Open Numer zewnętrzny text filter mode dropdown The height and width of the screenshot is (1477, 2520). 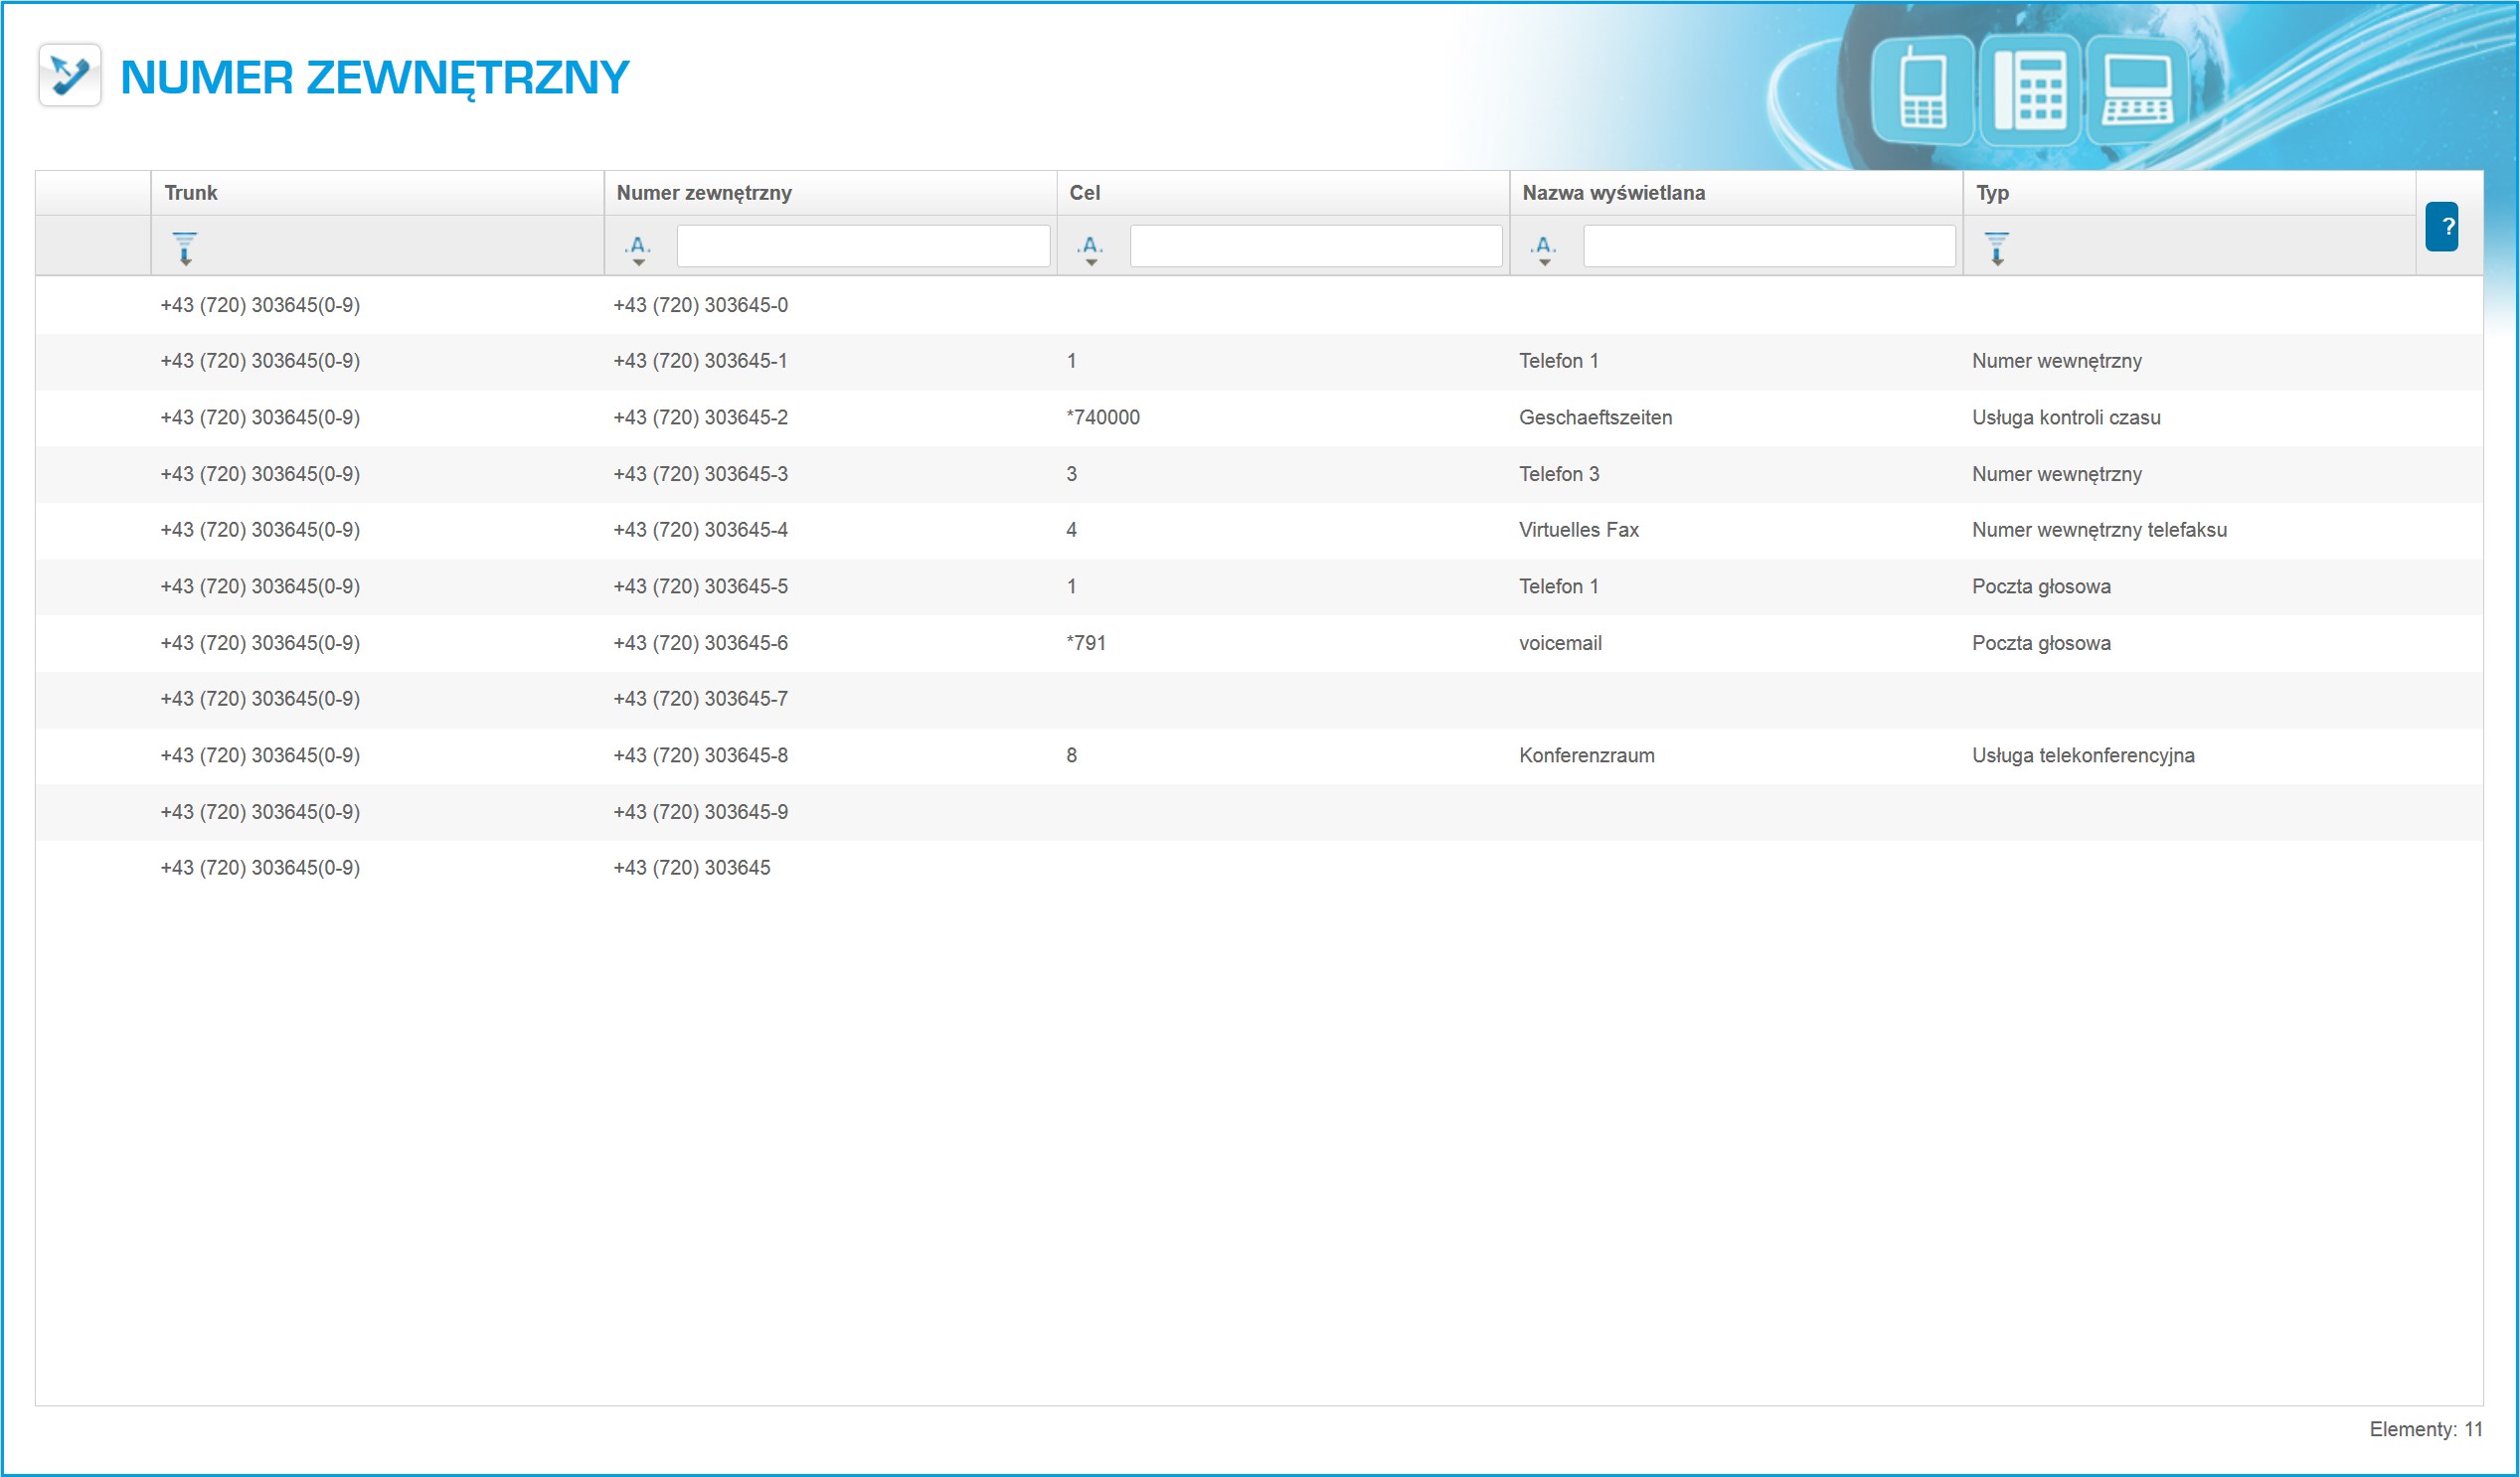639,248
